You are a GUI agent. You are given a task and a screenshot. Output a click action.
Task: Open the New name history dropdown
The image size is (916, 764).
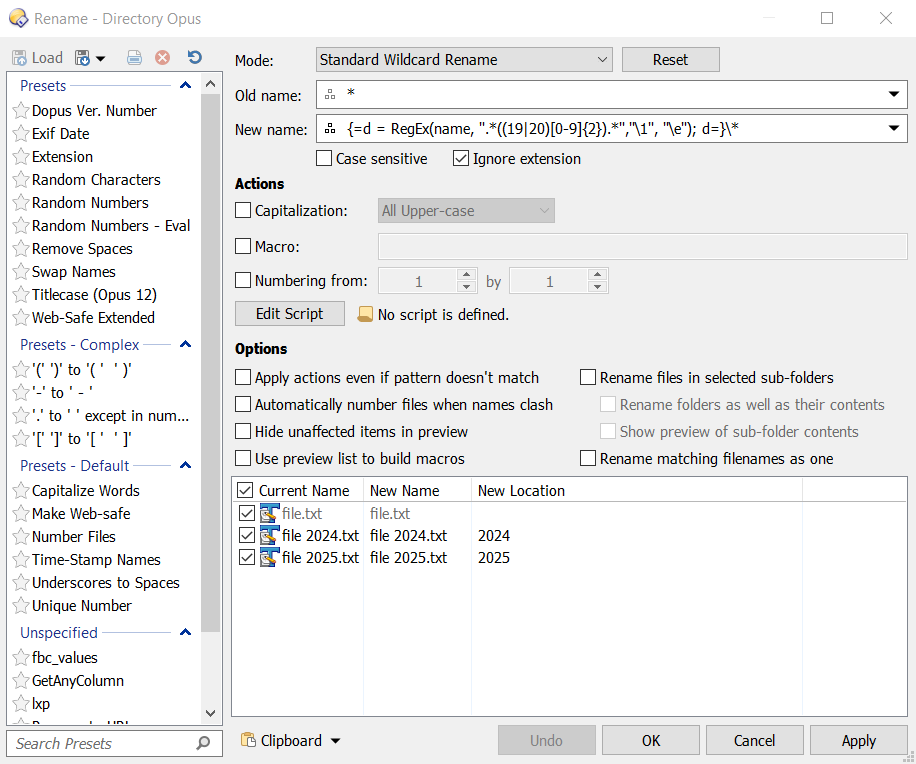tap(894, 129)
